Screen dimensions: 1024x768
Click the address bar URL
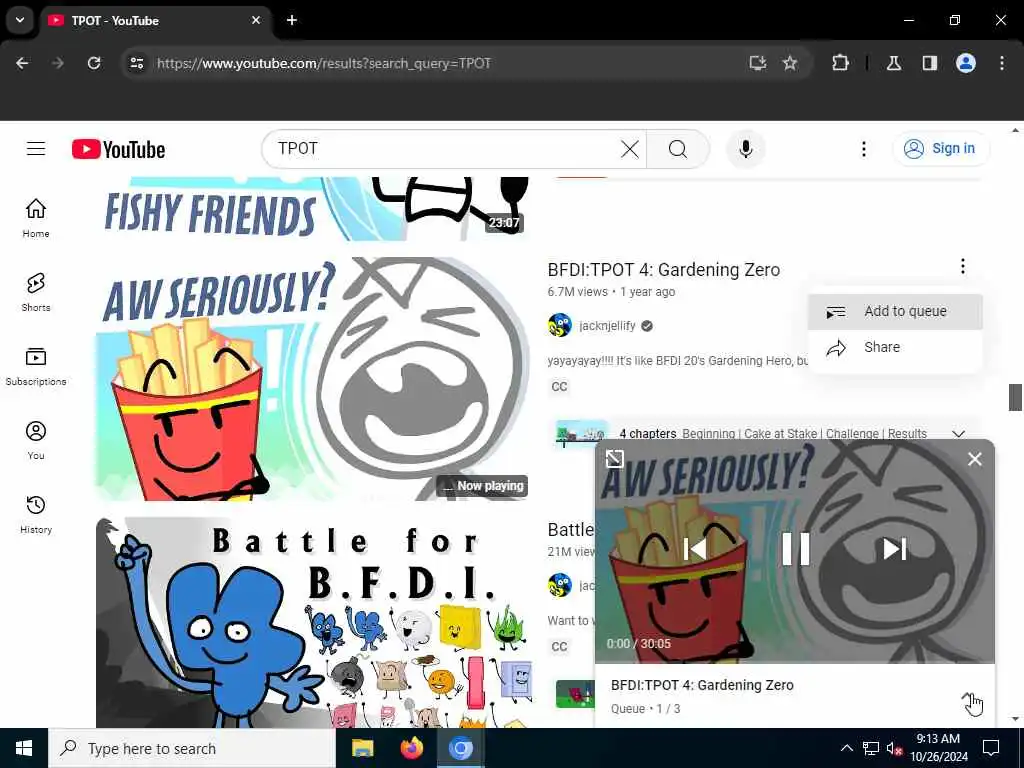pyautogui.click(x=324, y=63)
